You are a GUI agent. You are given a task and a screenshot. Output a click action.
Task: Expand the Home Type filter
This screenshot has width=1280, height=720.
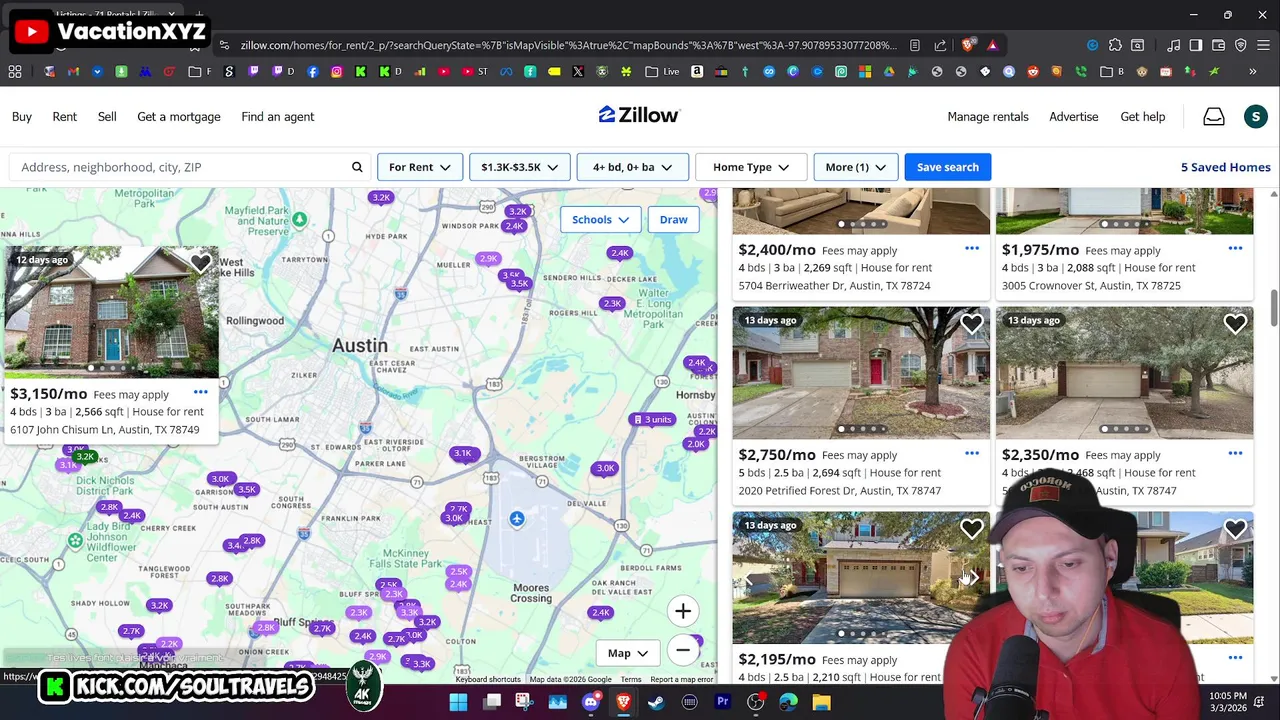coord(751,167)
